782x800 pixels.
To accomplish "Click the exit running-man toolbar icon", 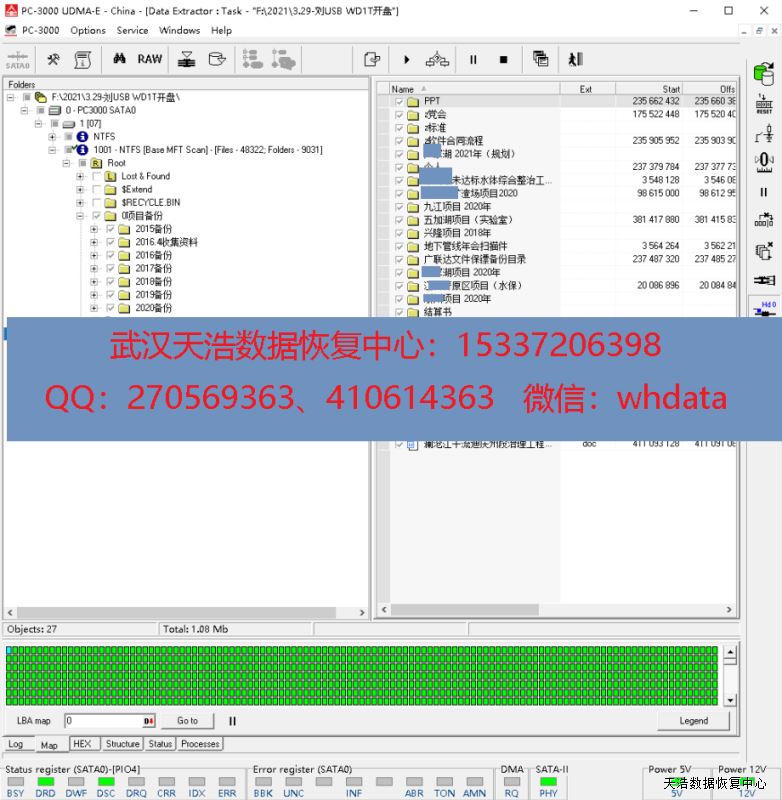I will [x=575, y=59].
